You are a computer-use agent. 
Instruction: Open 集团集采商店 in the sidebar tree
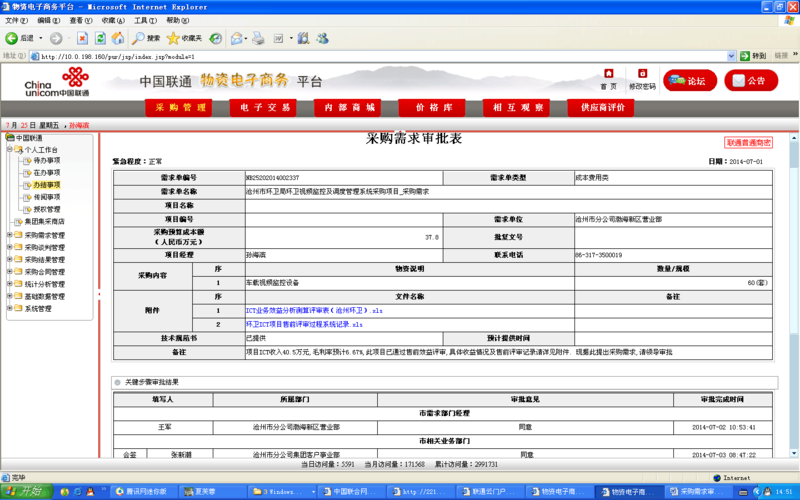pos(44,221)
